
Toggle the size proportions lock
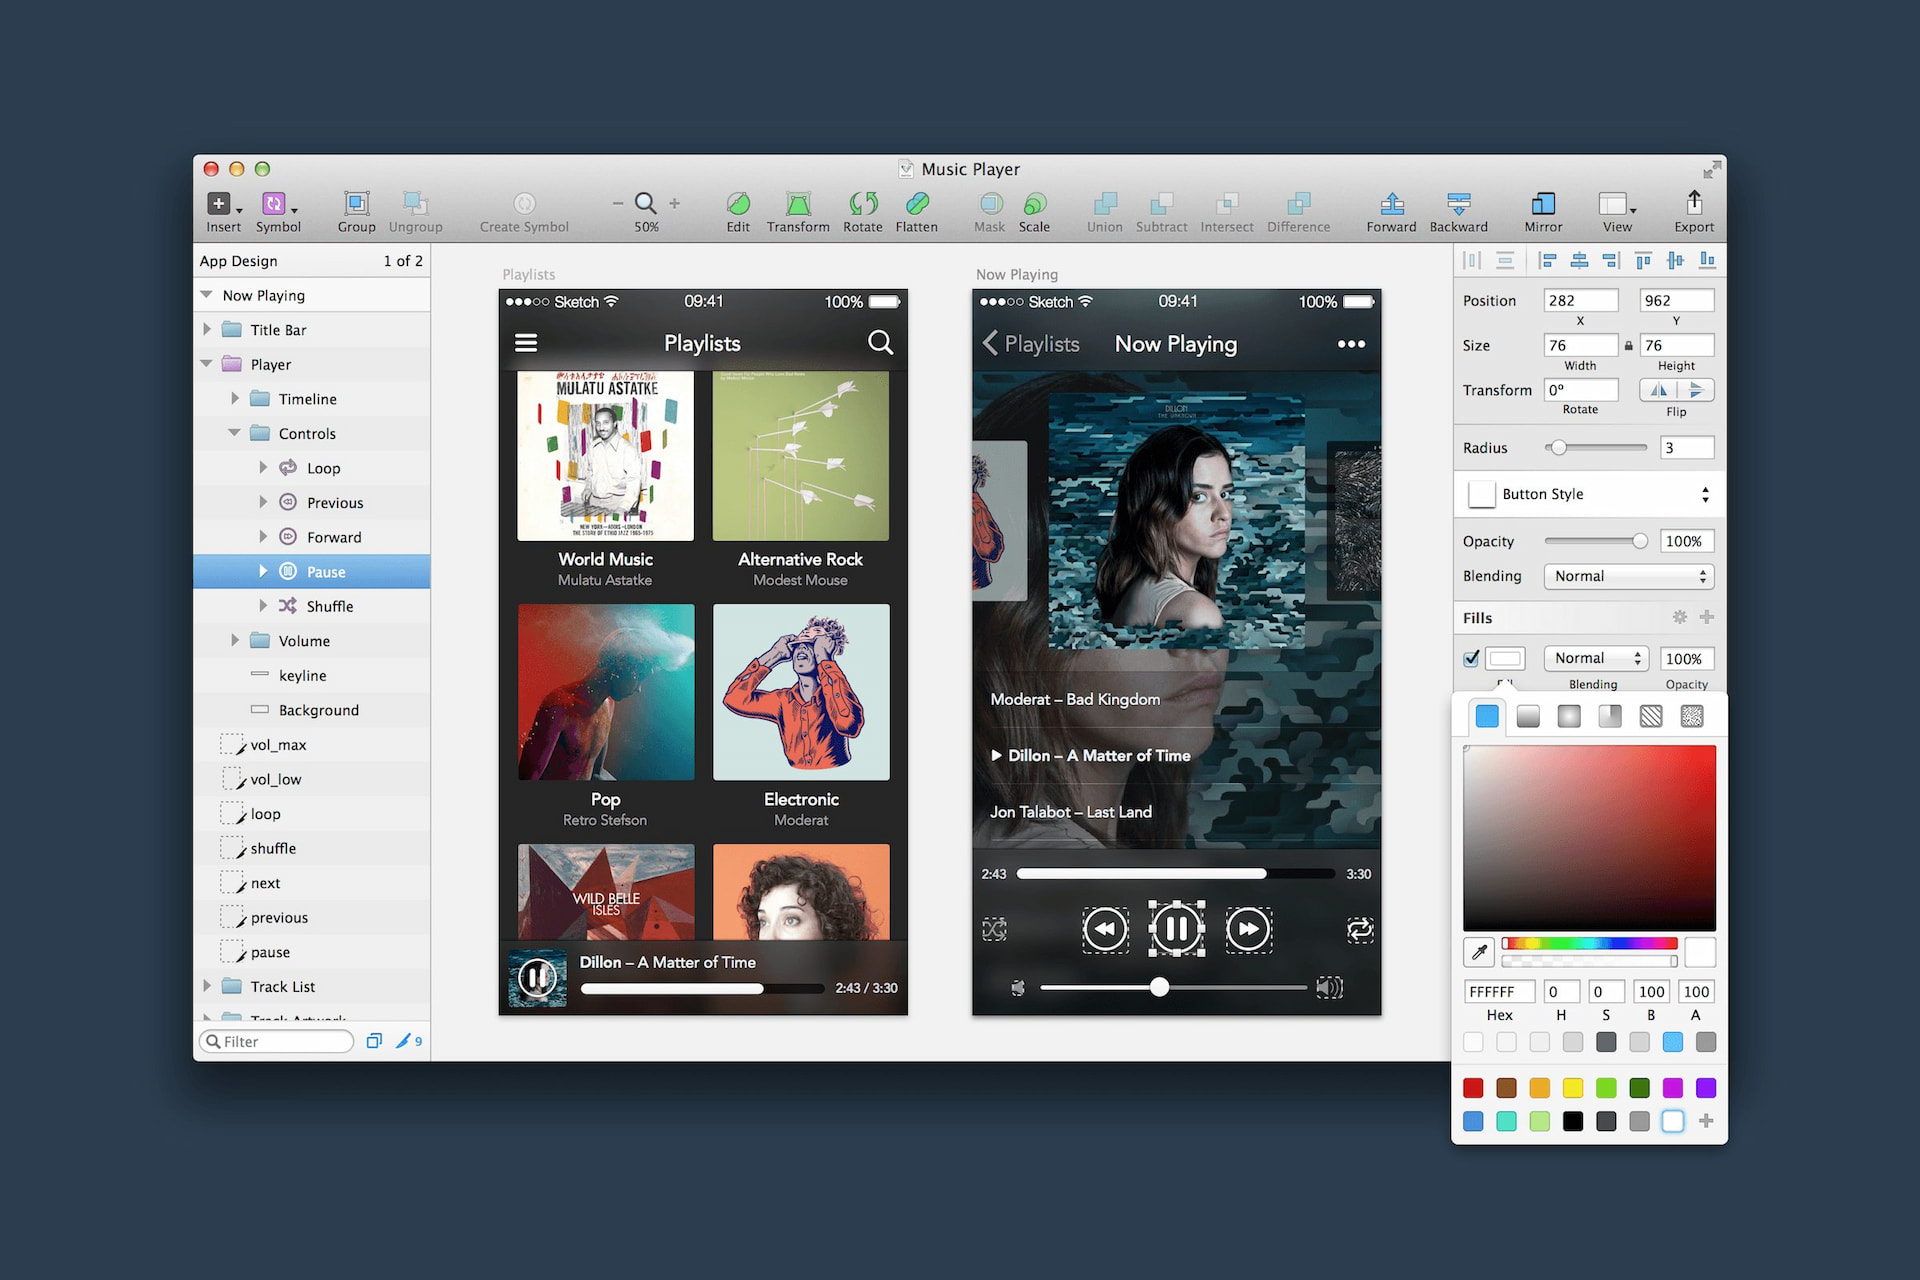1628,346
